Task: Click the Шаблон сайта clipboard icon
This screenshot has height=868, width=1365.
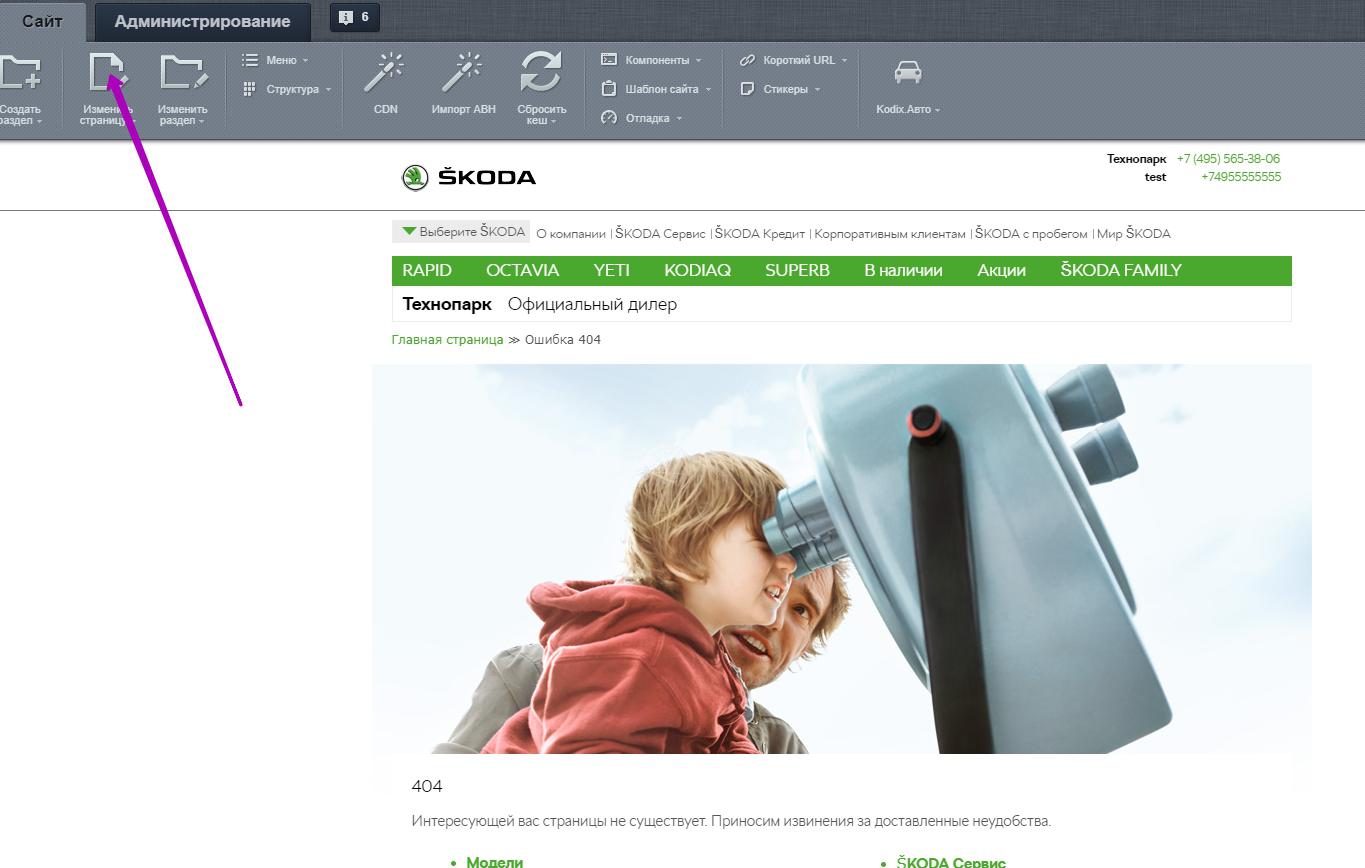Action: coord(608,89)
